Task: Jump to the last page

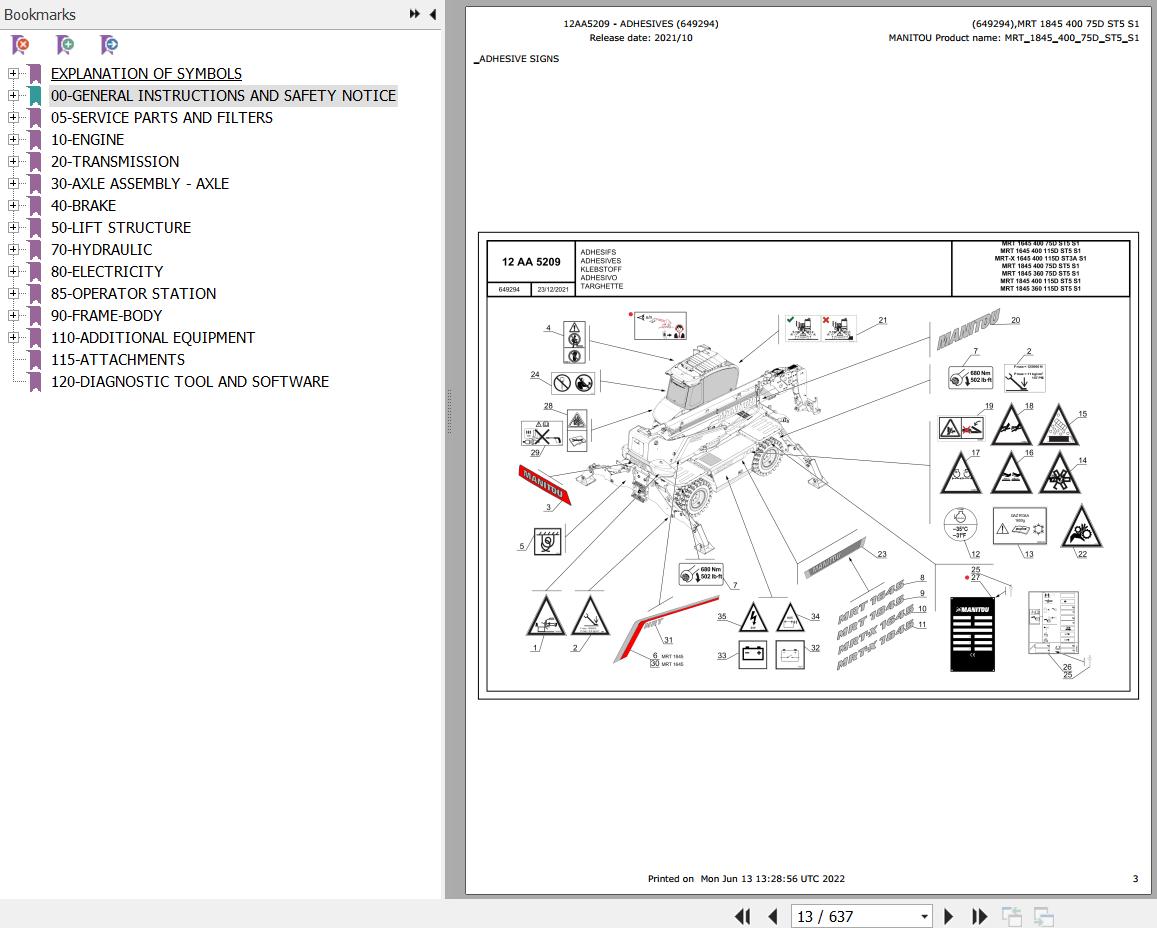Action: coord(979,916)
